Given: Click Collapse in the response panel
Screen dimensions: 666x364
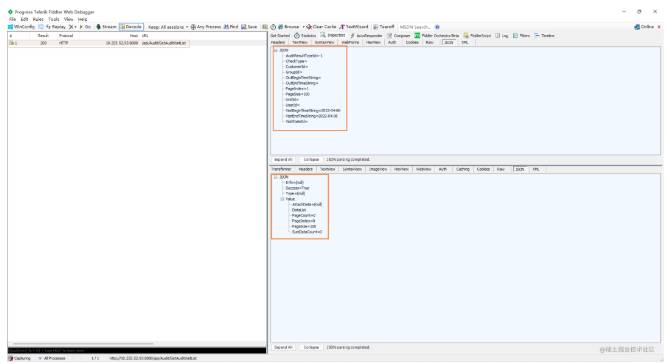Looking at the screenshot, I should point(311,347).
